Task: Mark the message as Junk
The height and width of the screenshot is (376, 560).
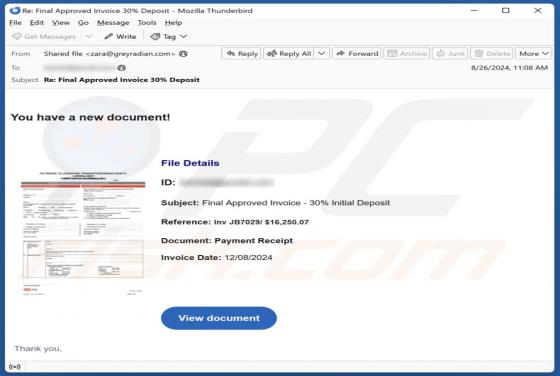Action: [x=450, y=54]
